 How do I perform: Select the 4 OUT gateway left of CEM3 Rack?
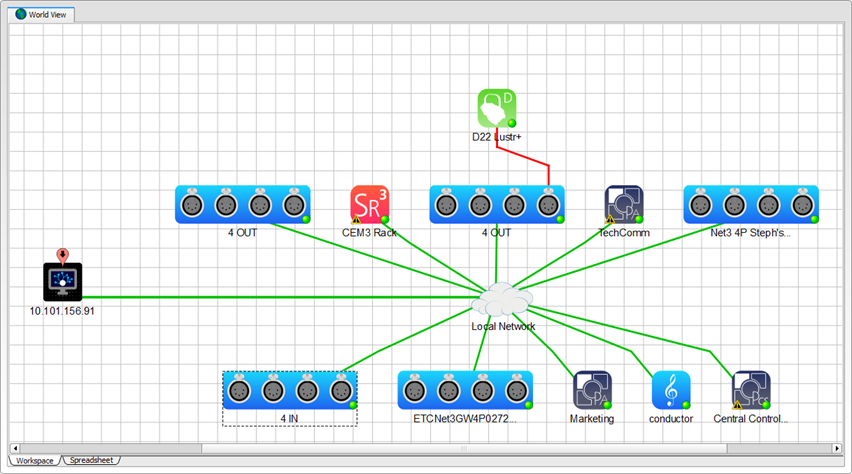[242, 204]
